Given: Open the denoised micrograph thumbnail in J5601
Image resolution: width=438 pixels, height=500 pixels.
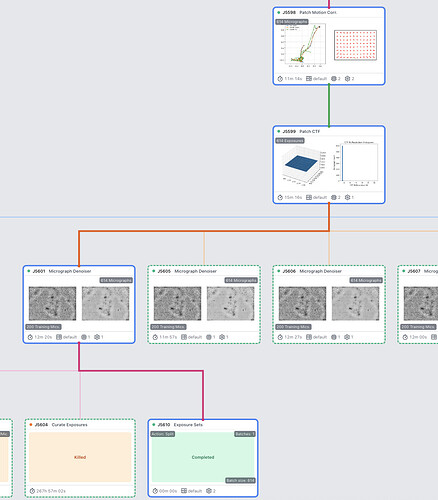Looking at the screenshot, I should [106, 304].
